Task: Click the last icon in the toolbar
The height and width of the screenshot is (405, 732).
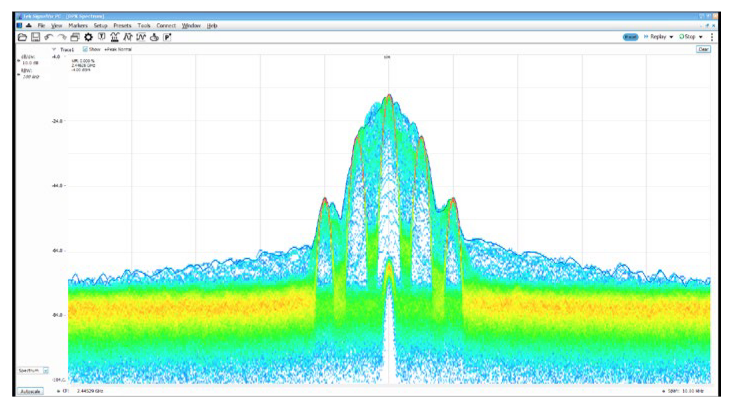Action: point(167,37)
